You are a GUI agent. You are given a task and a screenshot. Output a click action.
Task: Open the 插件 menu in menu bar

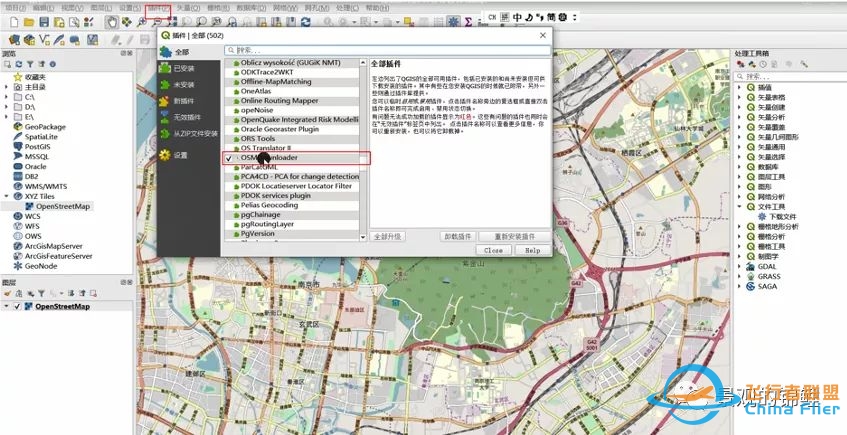coord(158,9)
